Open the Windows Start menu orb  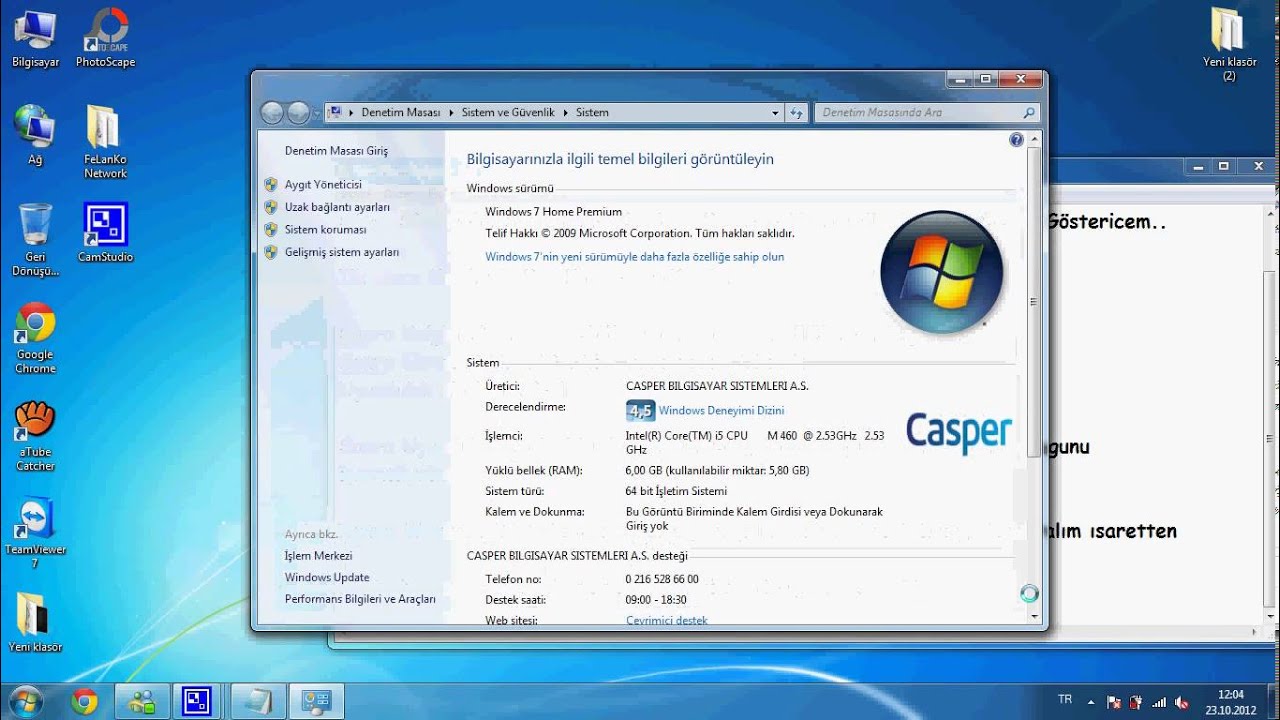point(27,701)
